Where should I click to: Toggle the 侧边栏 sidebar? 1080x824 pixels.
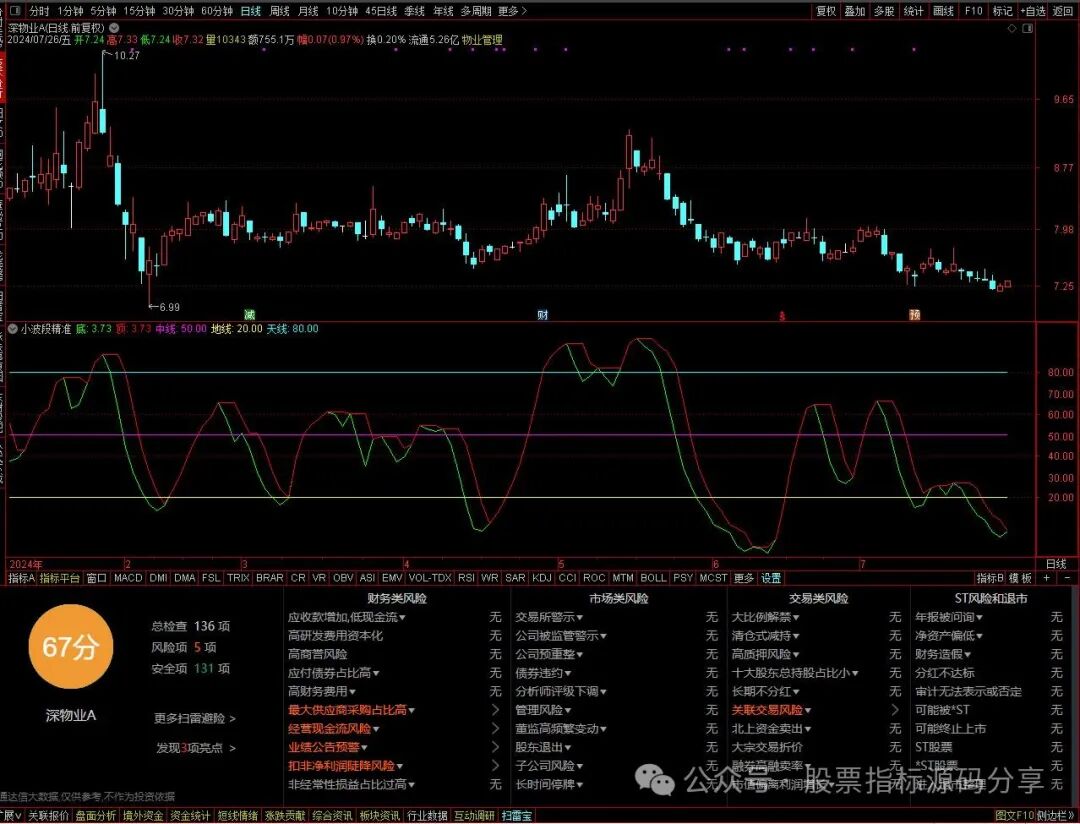1054,816
